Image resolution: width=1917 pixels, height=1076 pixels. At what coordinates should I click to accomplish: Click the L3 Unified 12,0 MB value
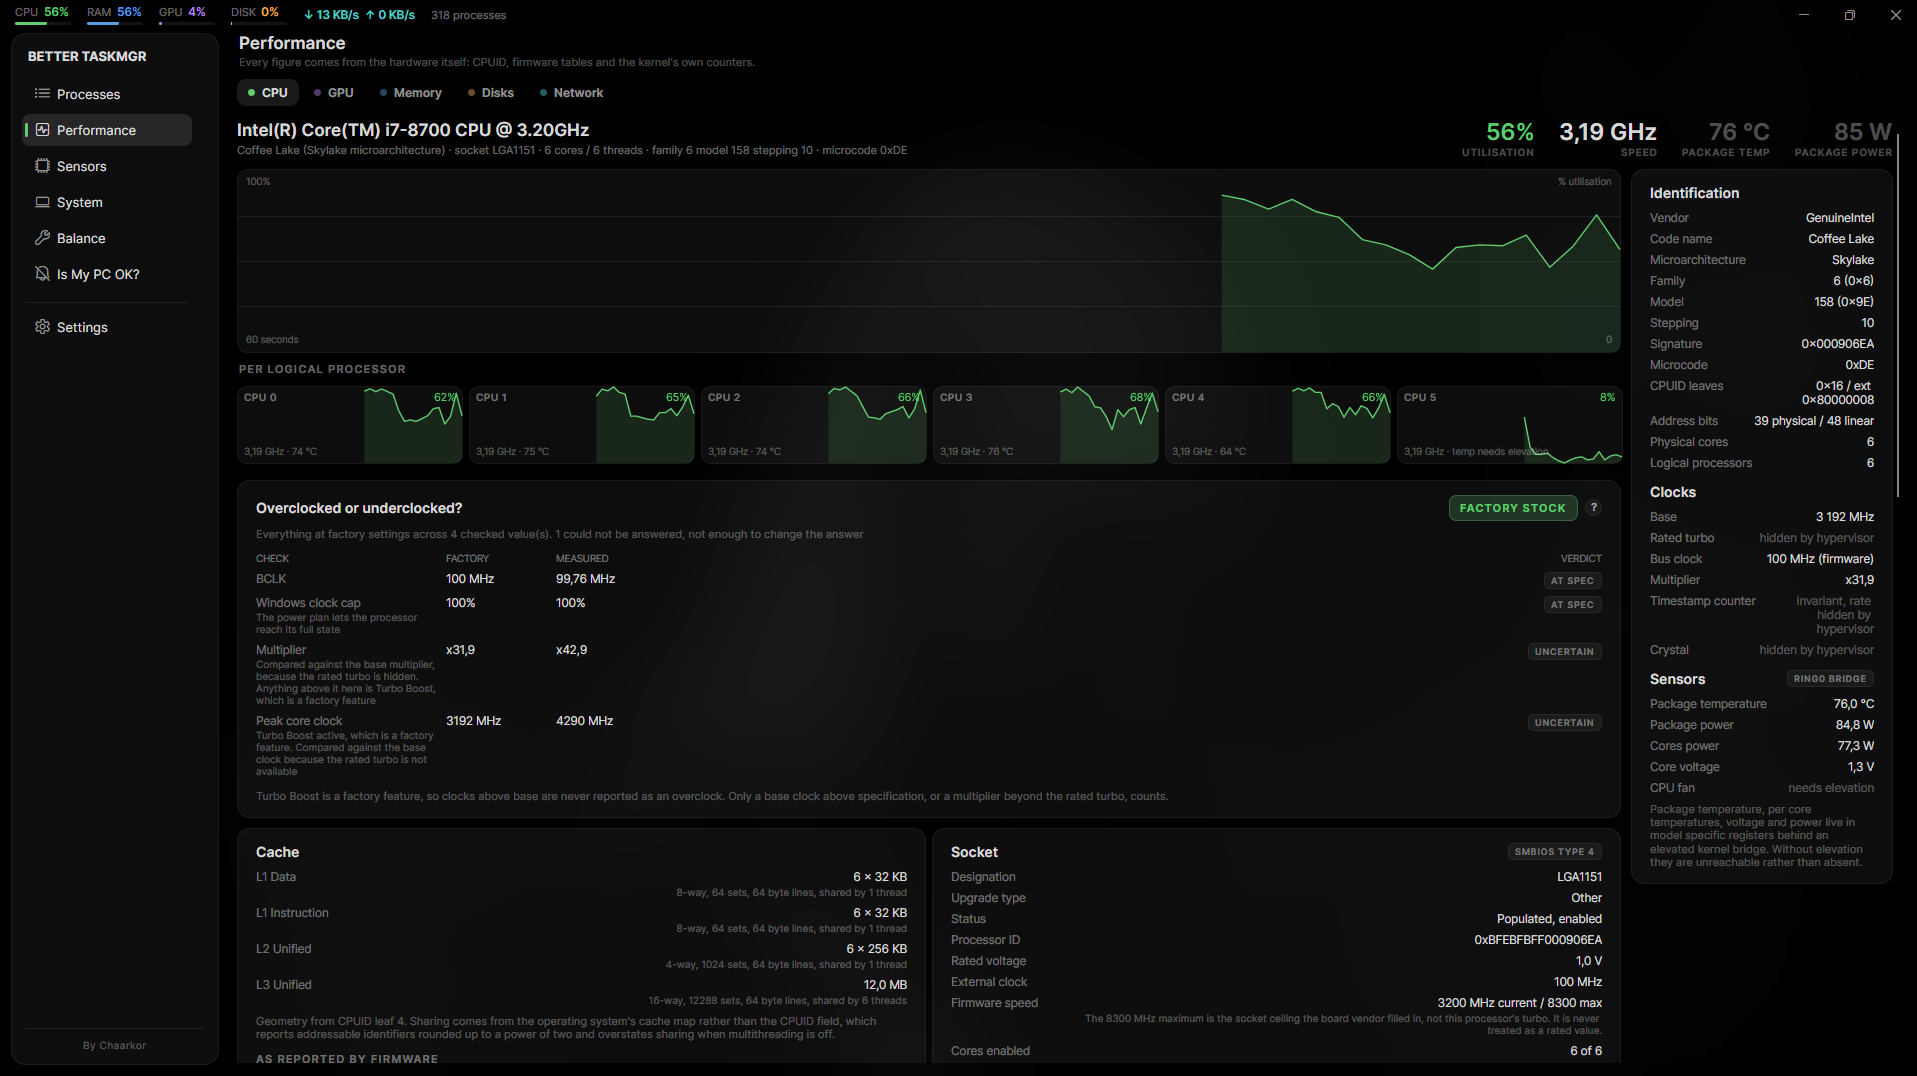click(x=885, y=985)
